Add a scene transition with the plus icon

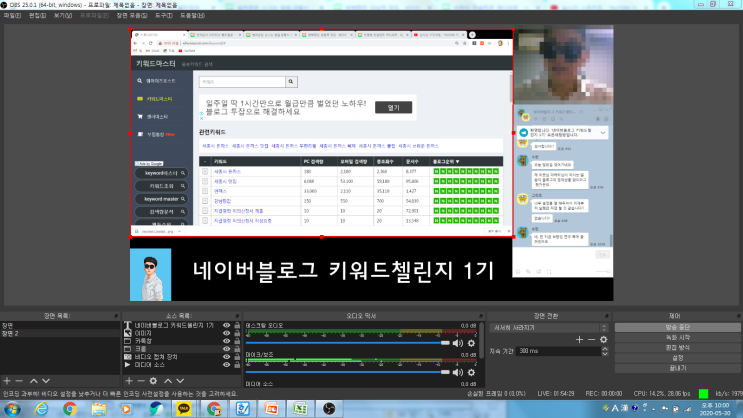[x=579, y=339]
